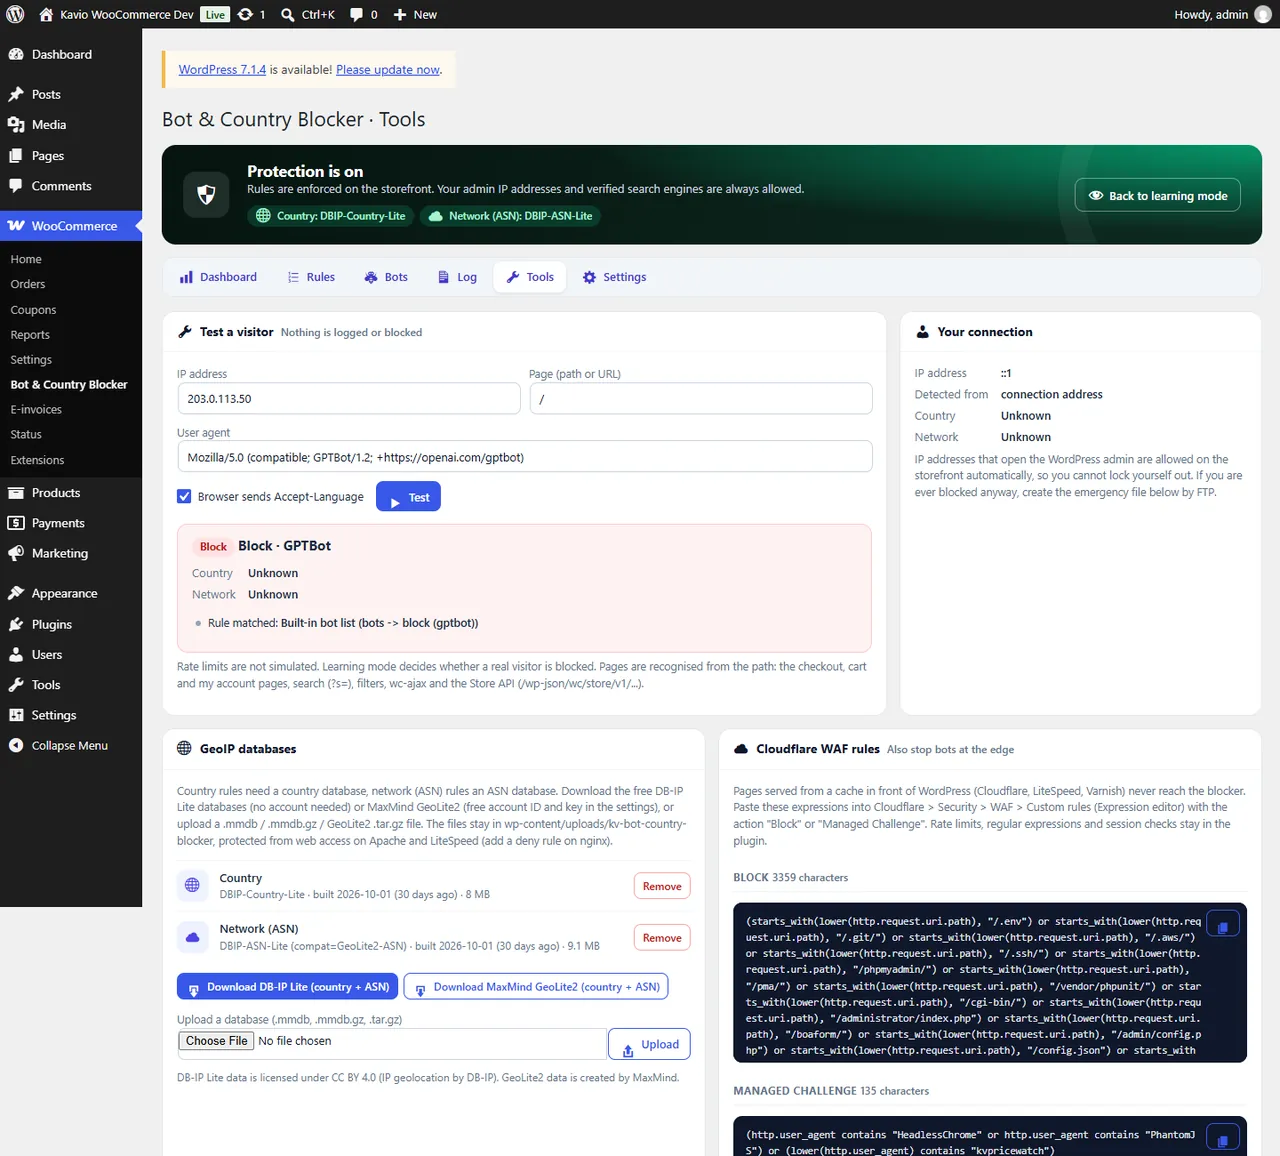Open Ctrl+K search in admin bar
1280x1156 pixels.
pyautogui.click(x=308, y=14)
